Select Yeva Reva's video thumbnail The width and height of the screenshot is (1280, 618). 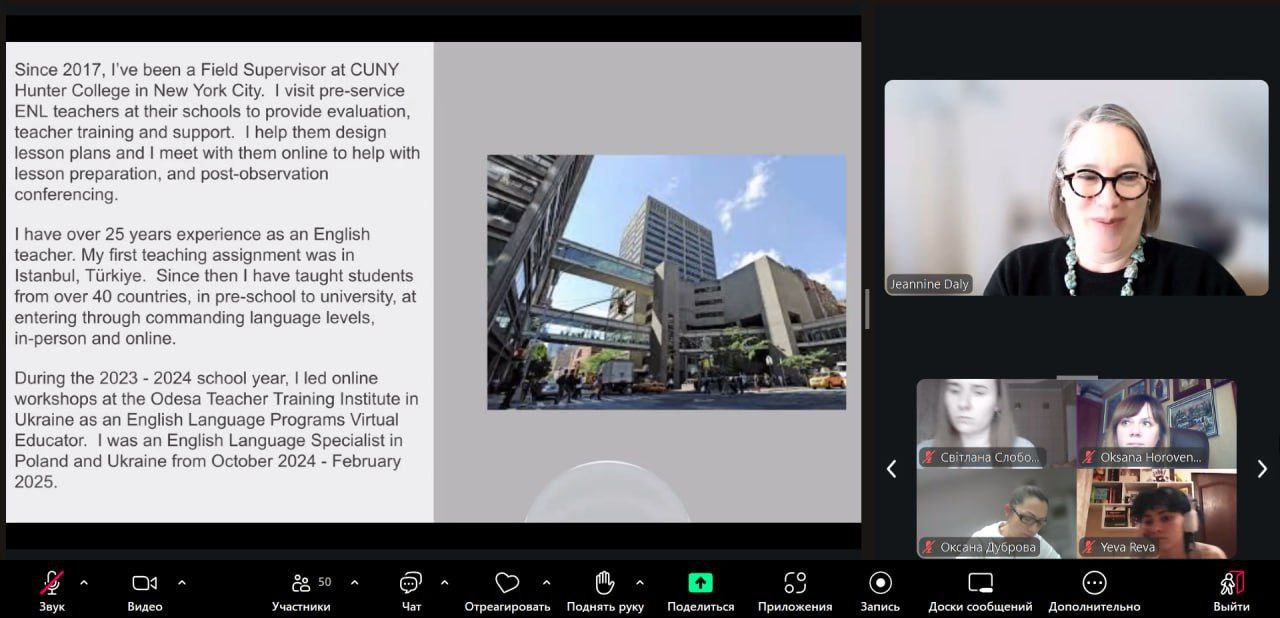(x=1156, y=514)
